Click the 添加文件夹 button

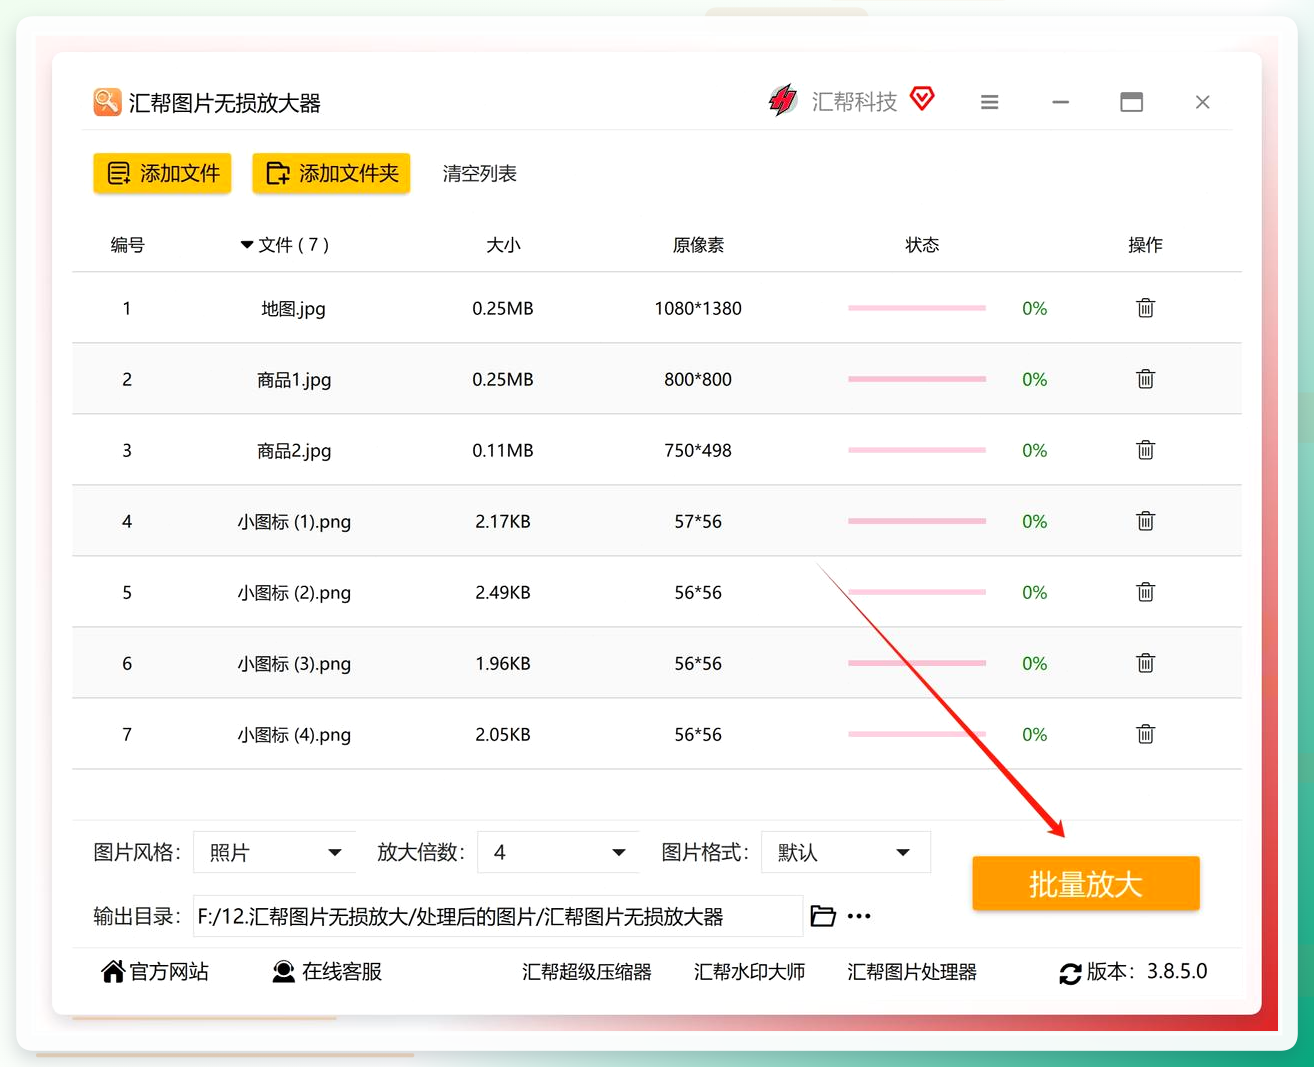(331, 173)
